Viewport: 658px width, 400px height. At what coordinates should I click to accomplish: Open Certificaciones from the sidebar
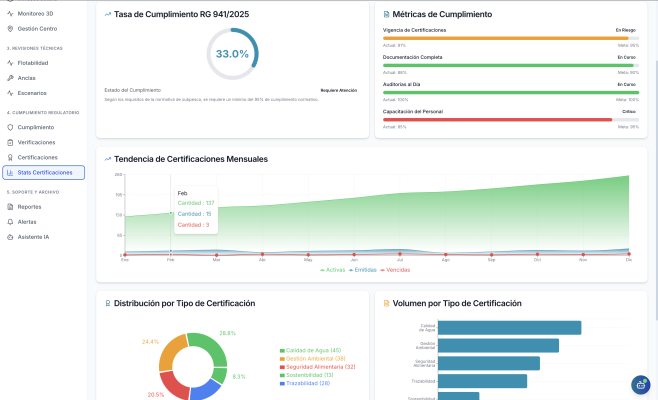(37, 157)
